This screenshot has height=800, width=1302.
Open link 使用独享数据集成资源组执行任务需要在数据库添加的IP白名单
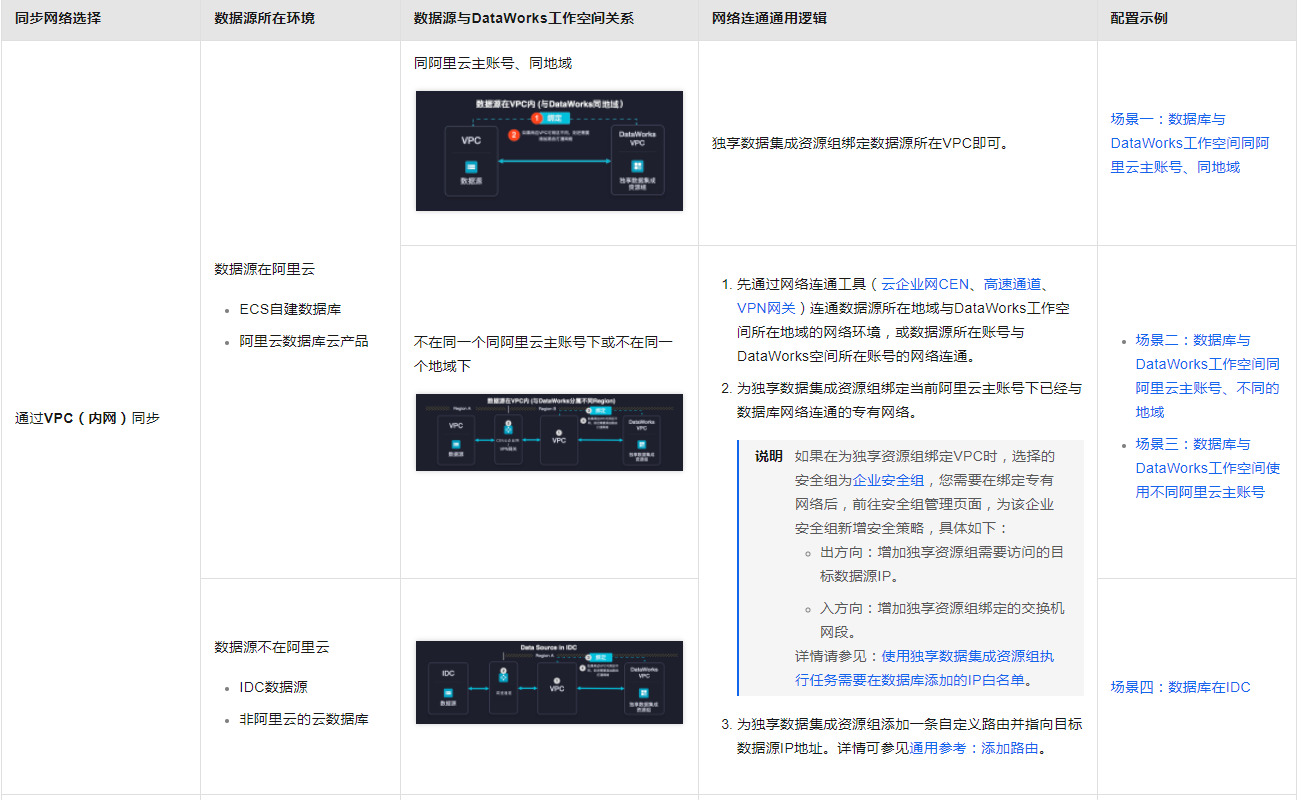(924, 668)
